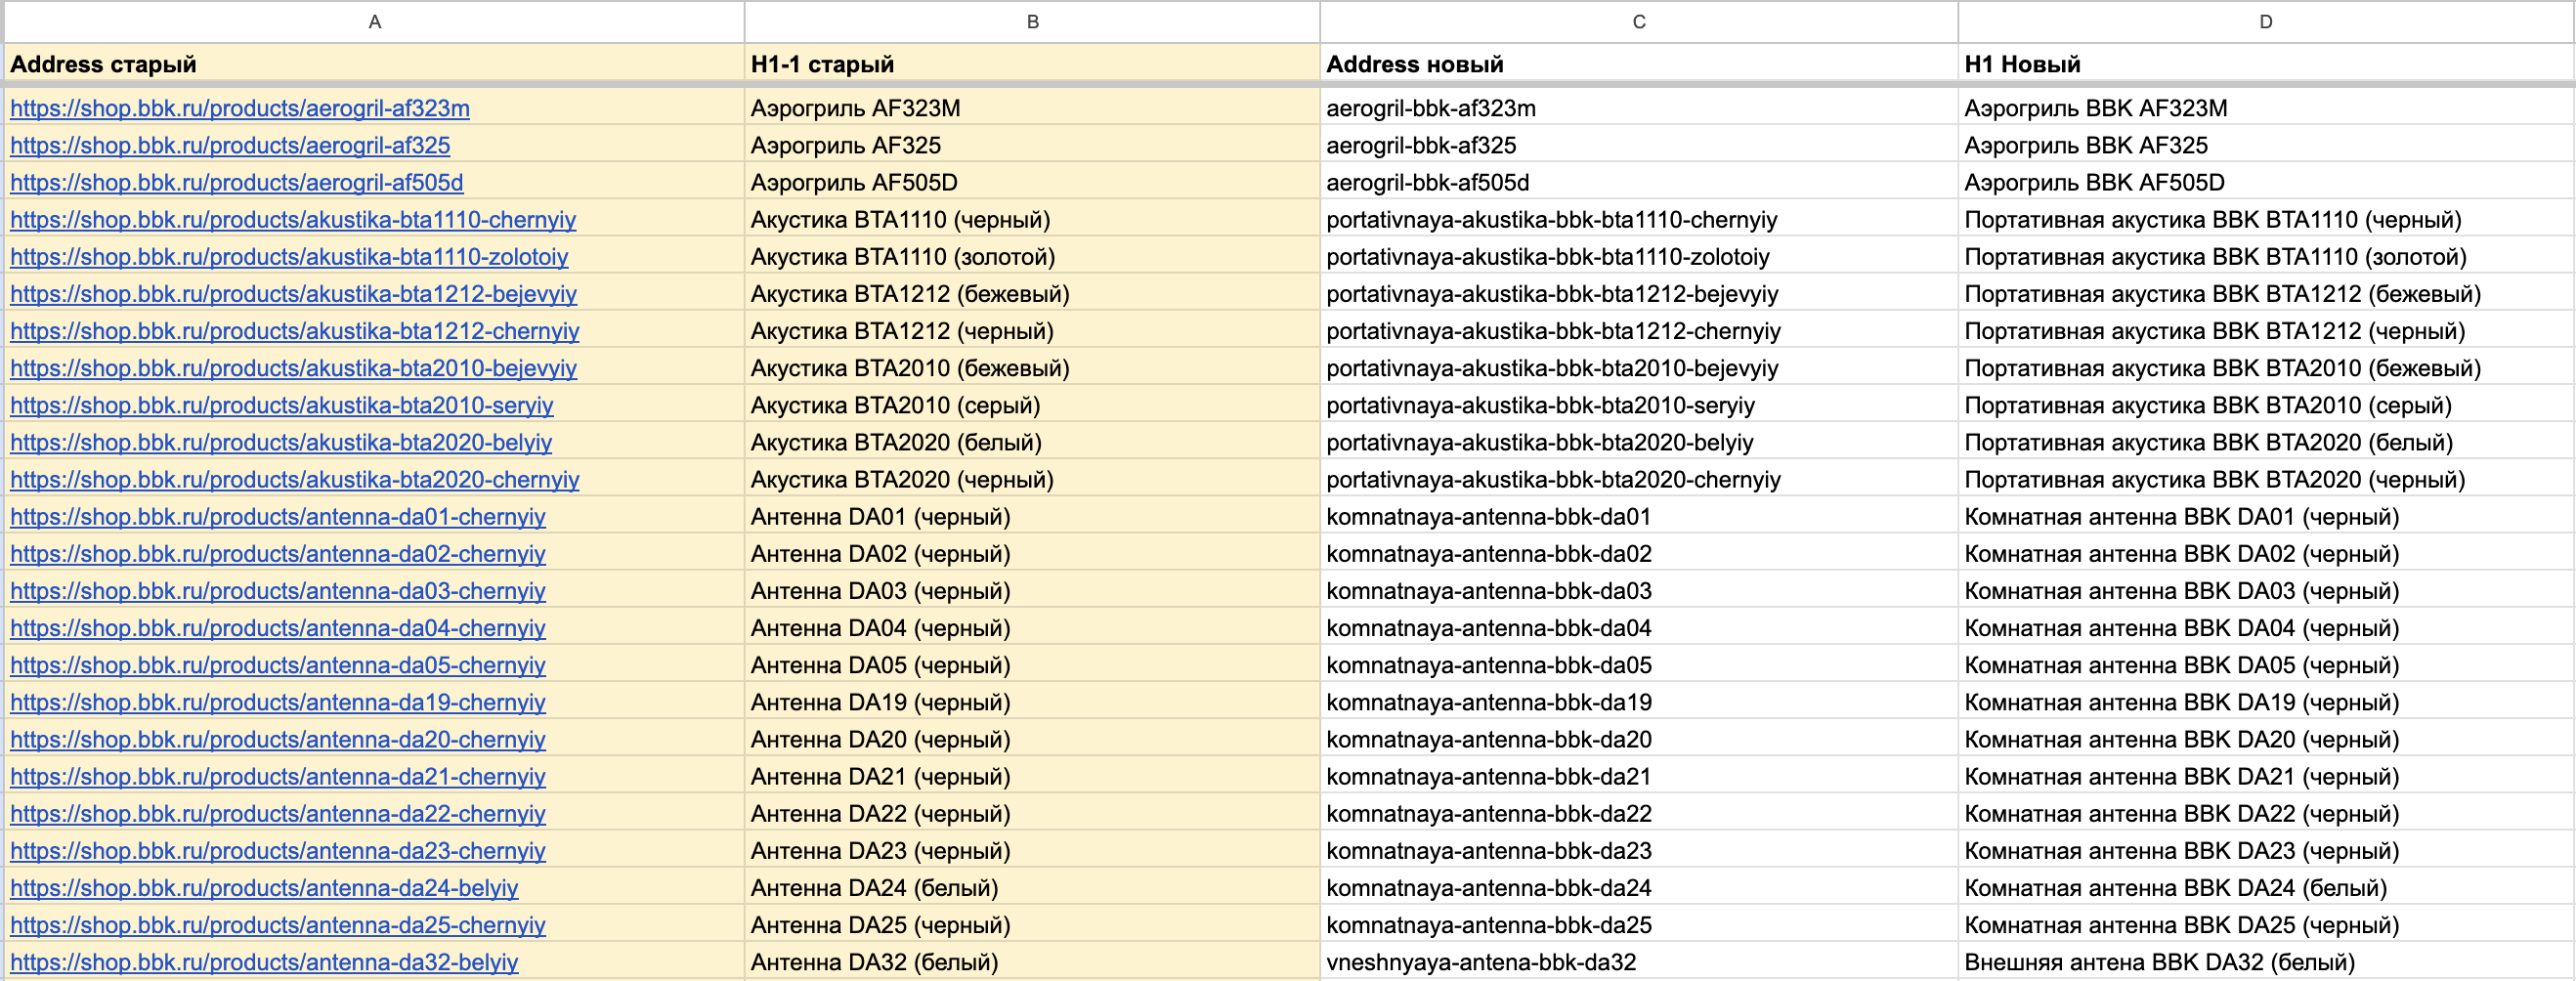The image size is (2576, 981).
Task: Follow the antenna-da20-chernyiy link
Action: (x=278, y=738)
